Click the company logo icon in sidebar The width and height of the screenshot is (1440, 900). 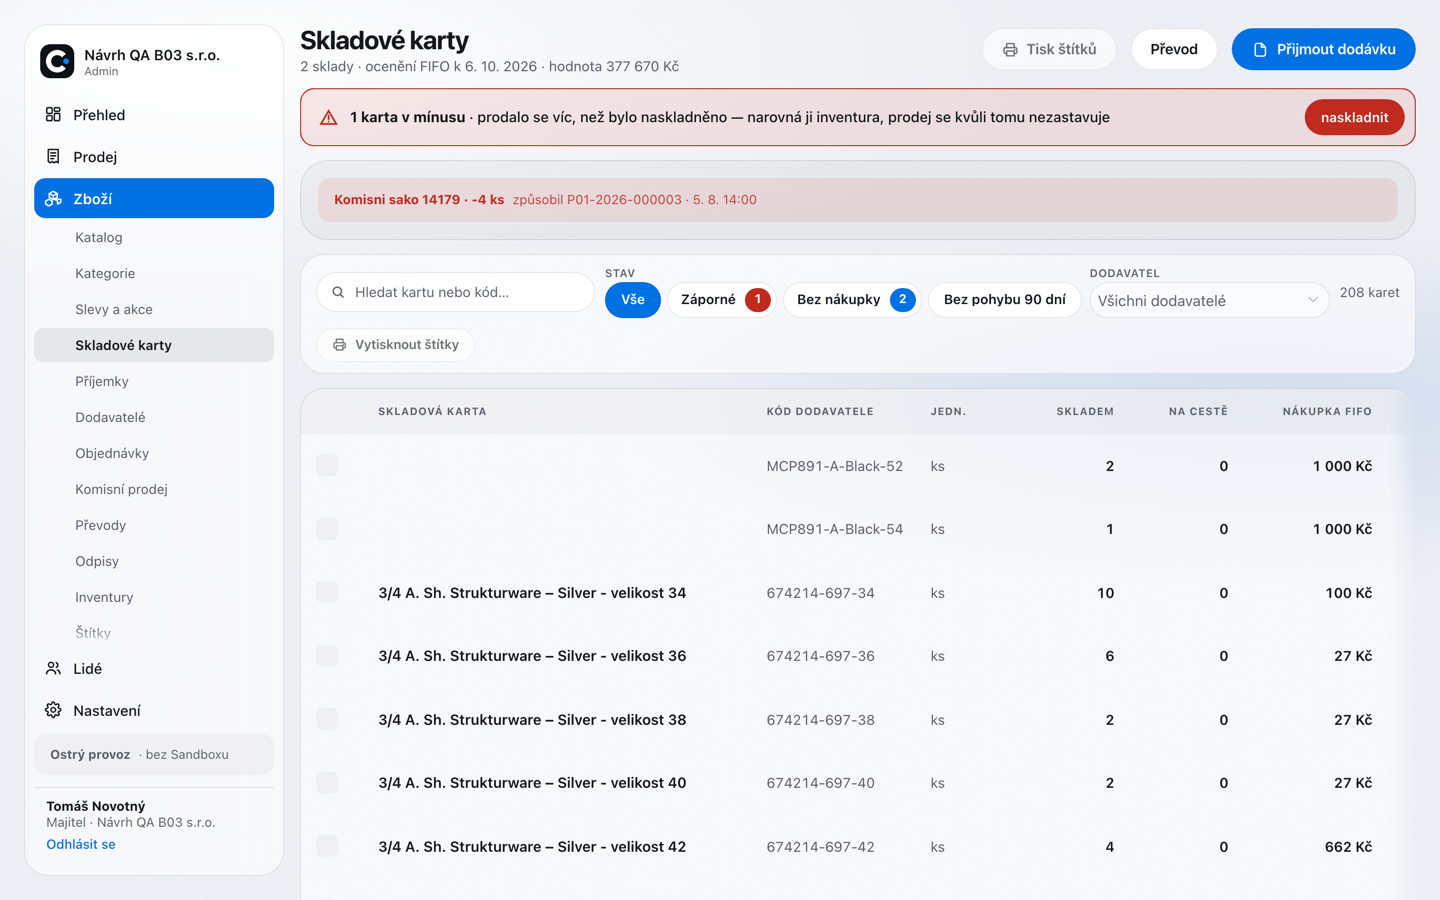coord(57,61)
